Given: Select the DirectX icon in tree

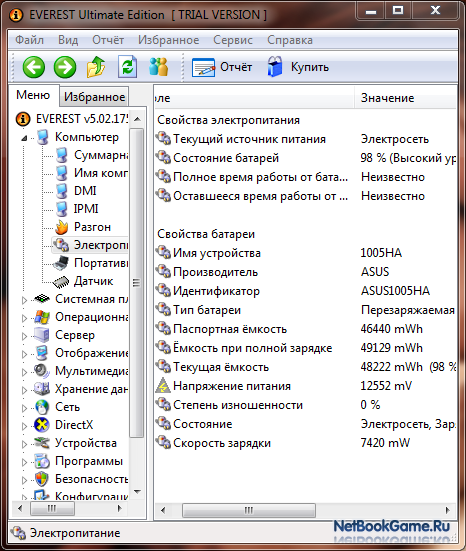Looking at the screenshot, I should (x=42, y=425).
